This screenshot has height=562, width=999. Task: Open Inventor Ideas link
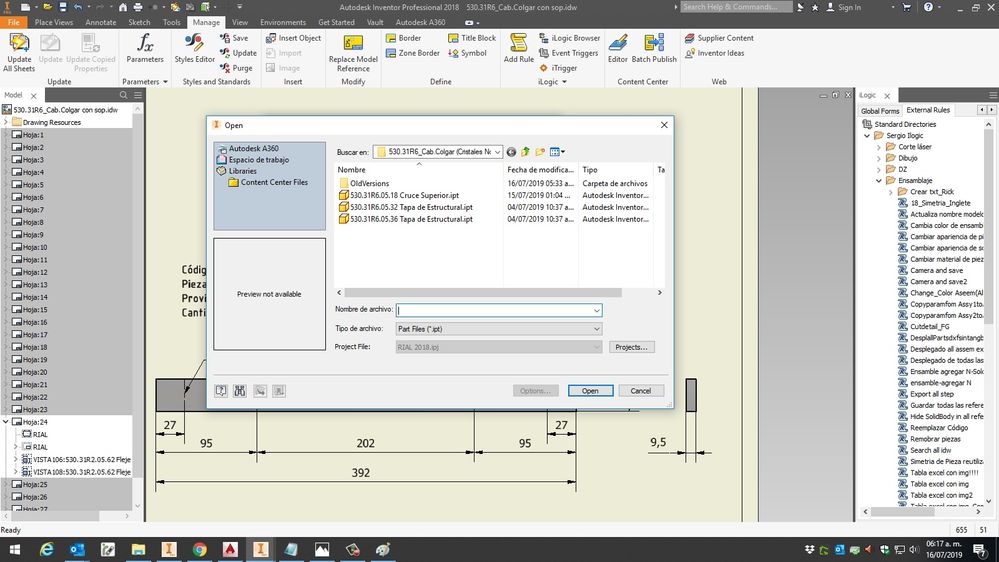click(714, 53)
